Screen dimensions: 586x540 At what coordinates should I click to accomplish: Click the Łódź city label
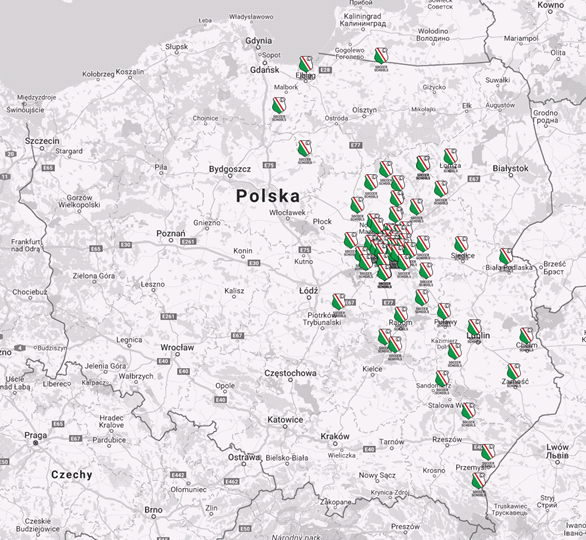[309, 291]
